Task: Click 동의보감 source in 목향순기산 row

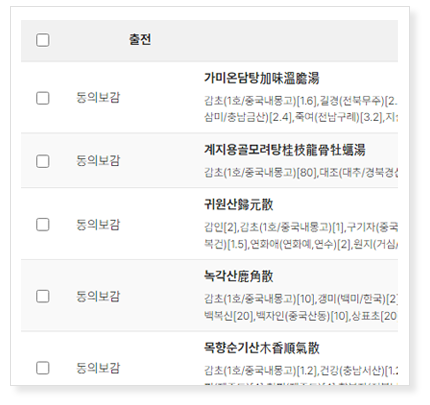Action: [98, 368]
